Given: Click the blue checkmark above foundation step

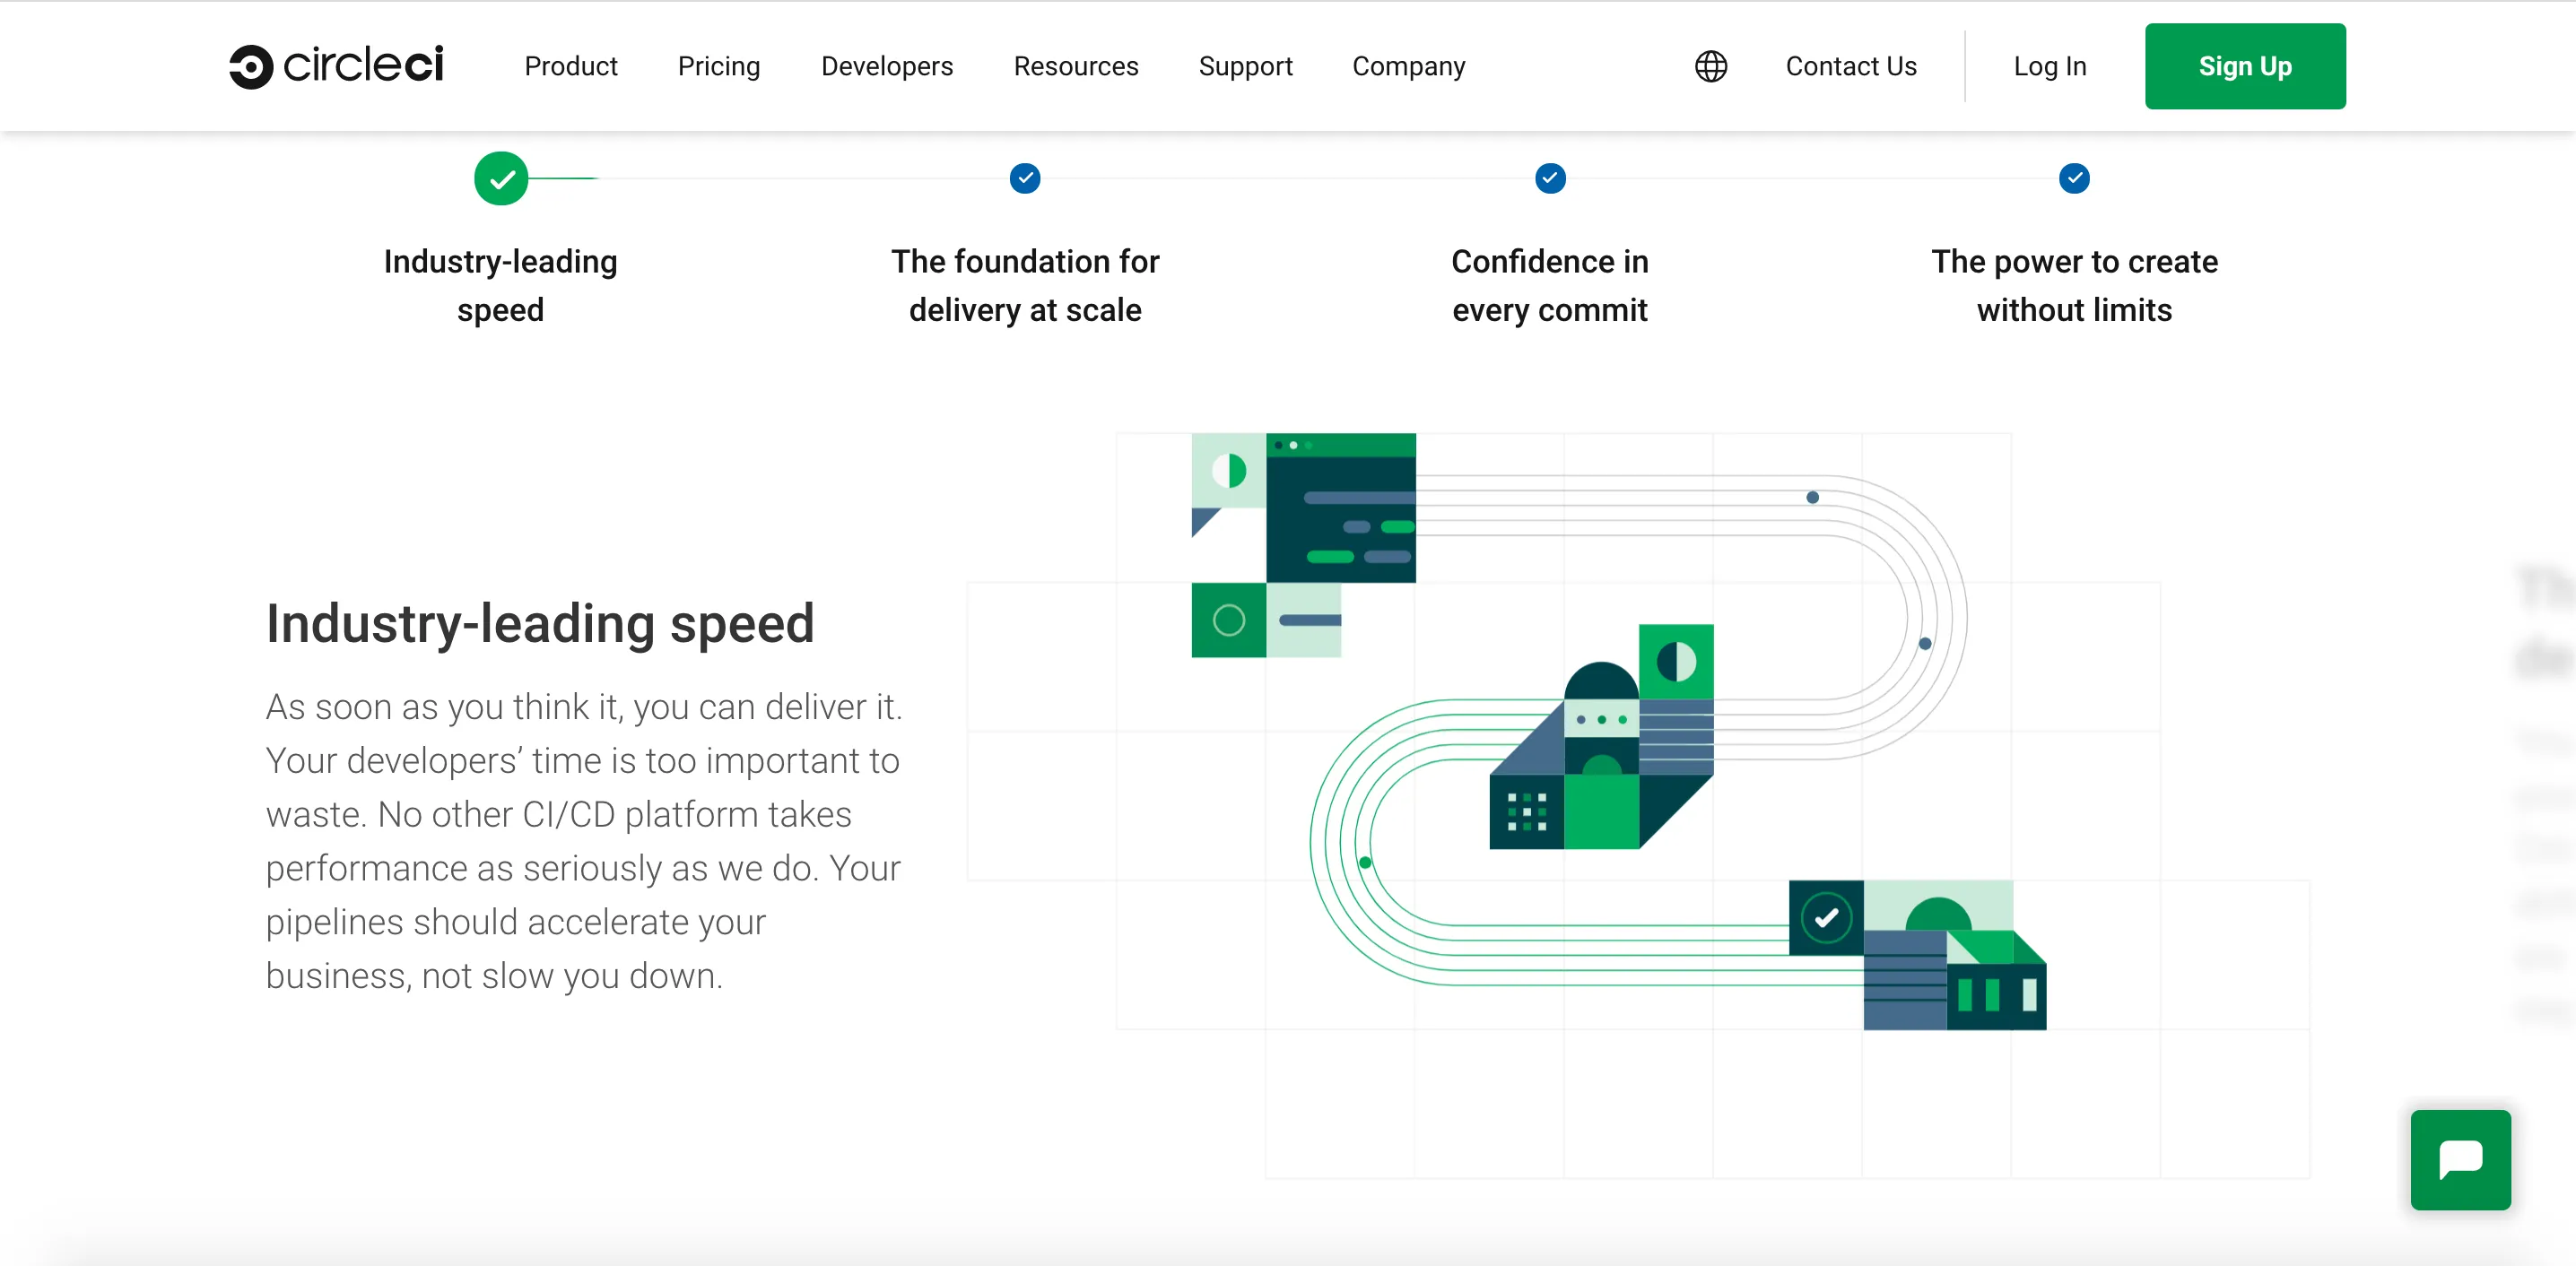Looking at the screenshot, I should tap(1024, 179).
